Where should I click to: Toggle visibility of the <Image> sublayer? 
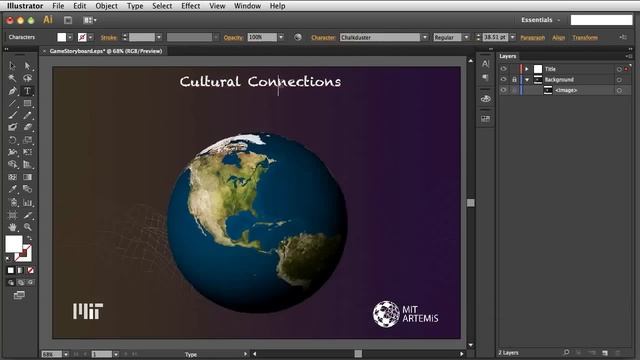[503, 90]
